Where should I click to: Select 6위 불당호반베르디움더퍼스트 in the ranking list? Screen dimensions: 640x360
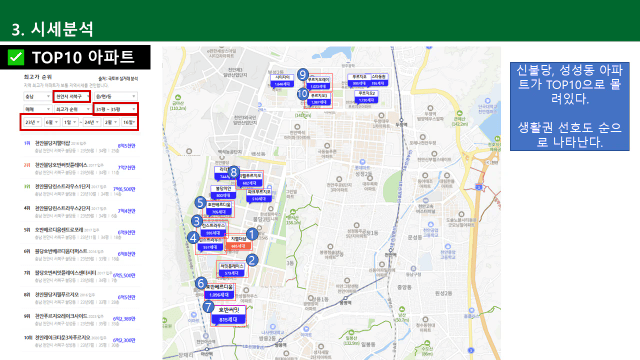point(80,254)
